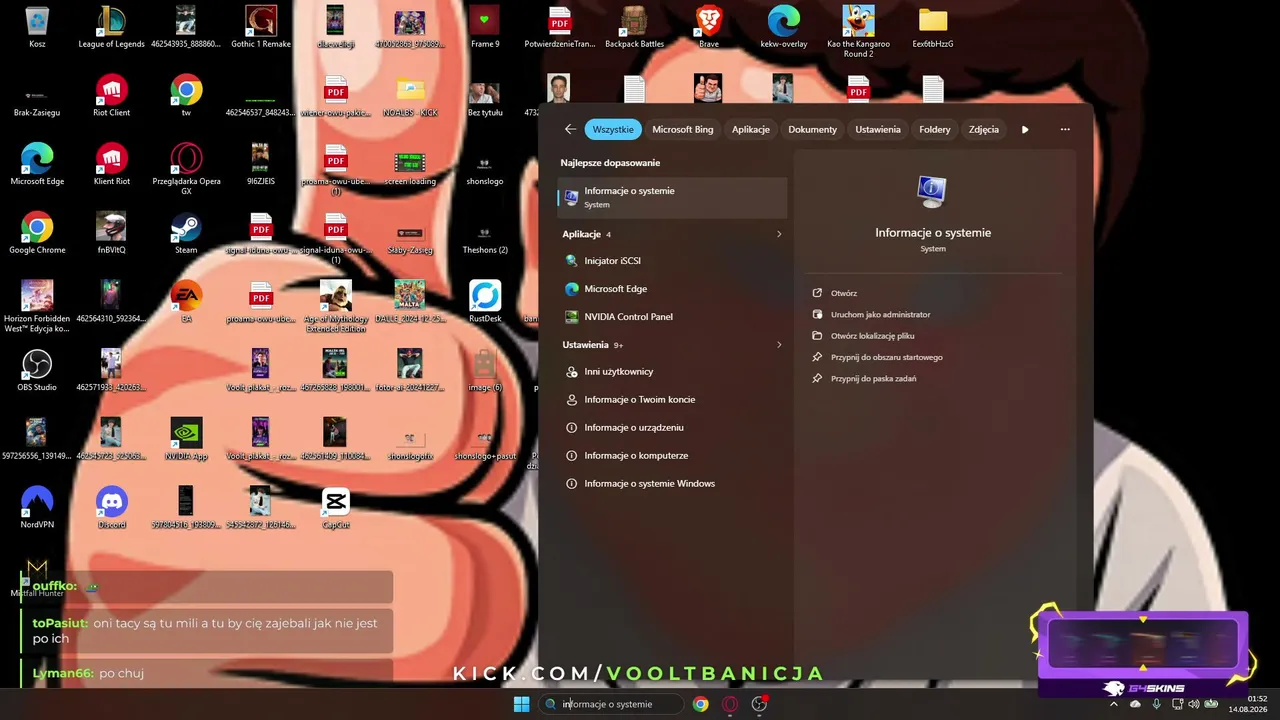Select the 'image (6)' desktop file
Screen dimensions: 1280x720
pyautogui.click(x=485, y=370)
